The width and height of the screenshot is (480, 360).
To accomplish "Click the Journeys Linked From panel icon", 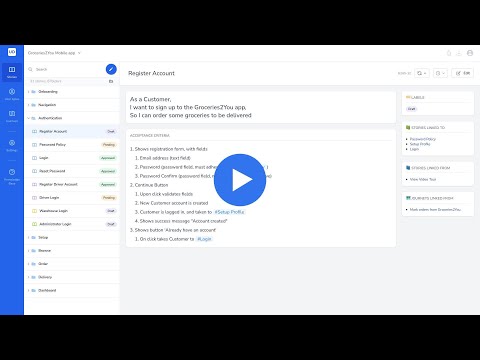I will (x=408, y=198).
